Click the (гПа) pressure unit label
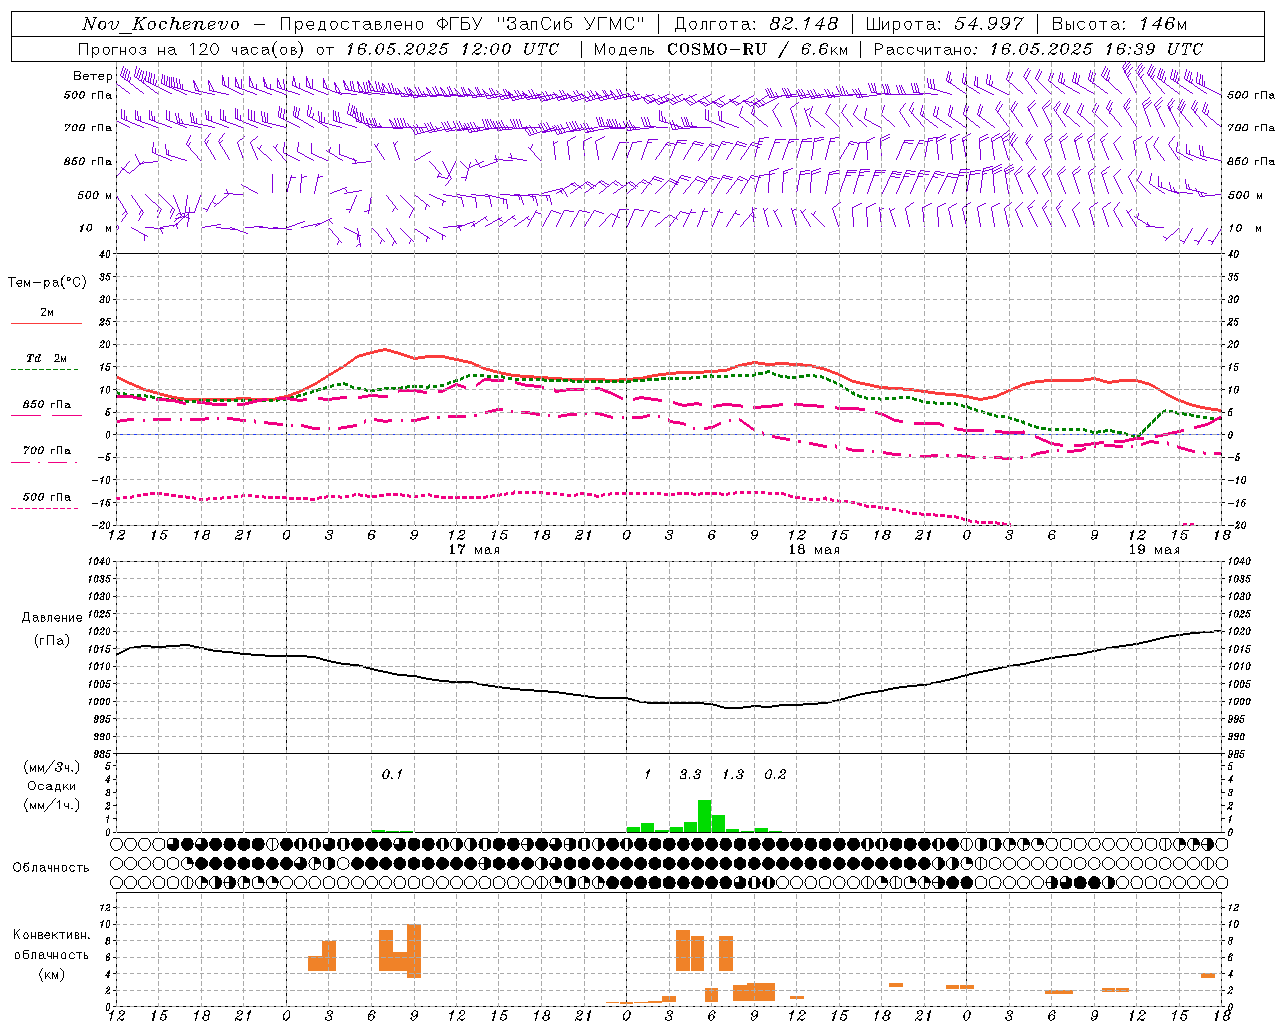The width and height of the screenshot is (1280, 1024). [52, 641]
